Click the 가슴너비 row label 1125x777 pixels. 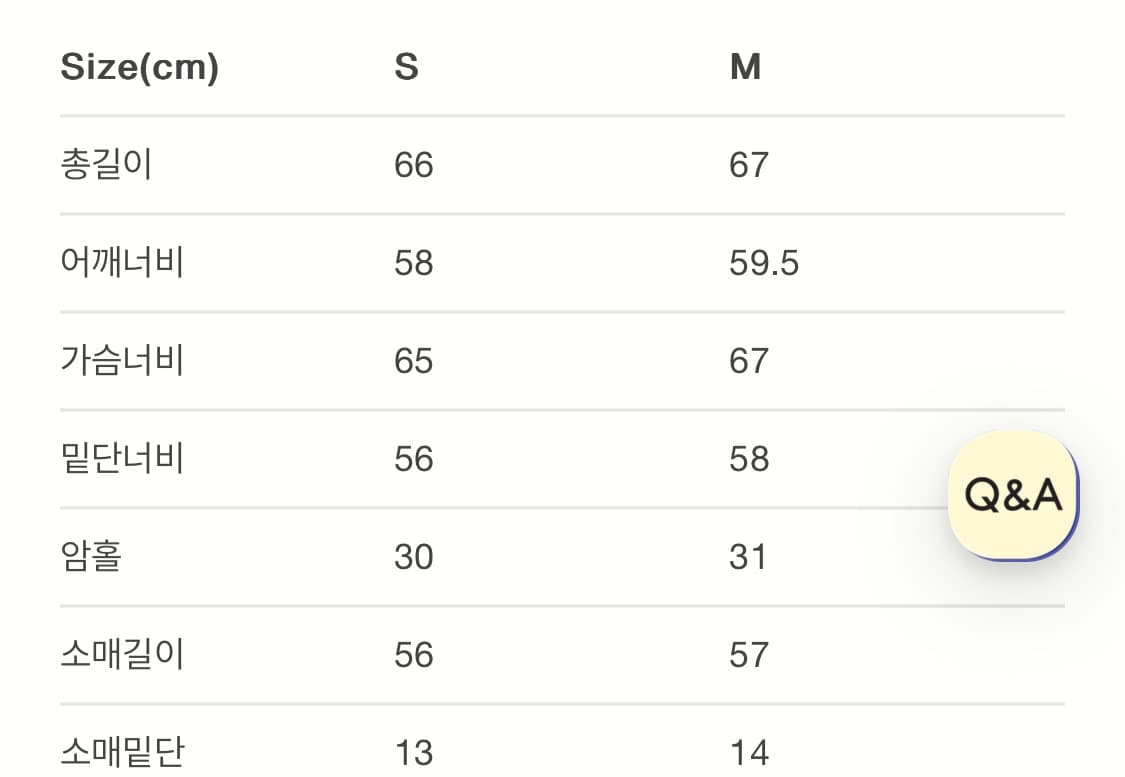click(x=122, y=360)
